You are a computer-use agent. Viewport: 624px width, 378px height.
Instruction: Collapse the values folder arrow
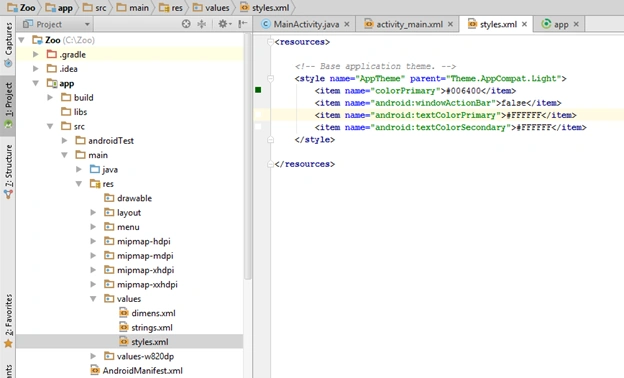(93, 298)
